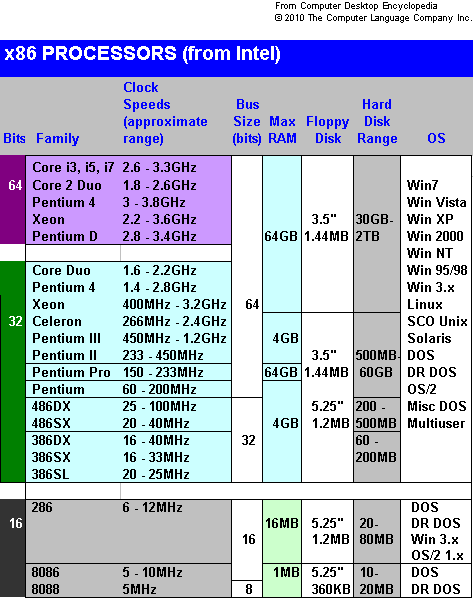This screenshot has width=473, height=602.
Task: Select the Pentium Pro family entry
Action: pyautogui.click(x=71, y=372)
